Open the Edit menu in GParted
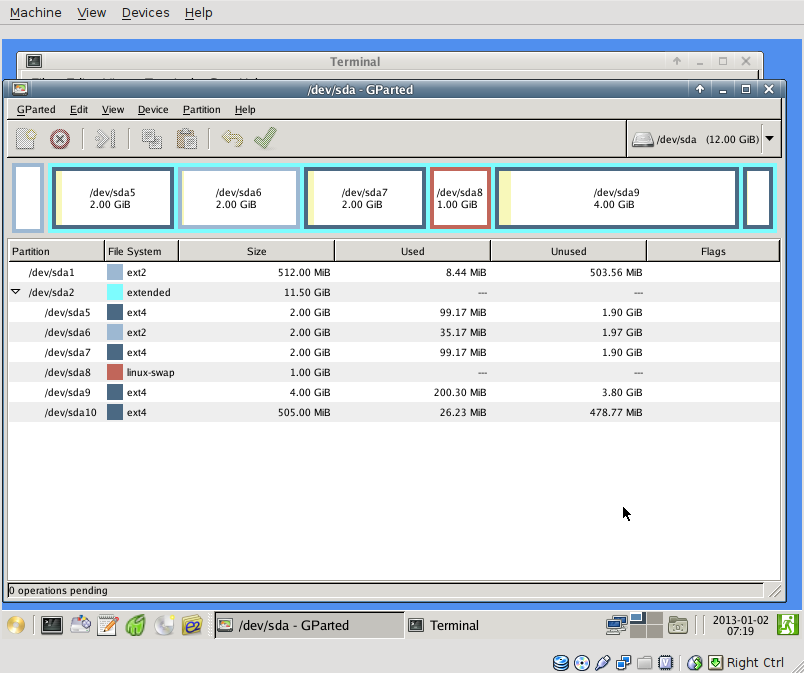The height and width of the screenshot is (673, 804). [x=78, y=110]
